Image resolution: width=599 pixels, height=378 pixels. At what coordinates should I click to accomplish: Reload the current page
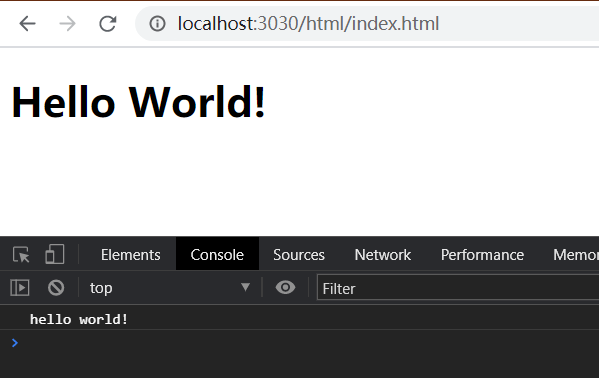point(108,24)
